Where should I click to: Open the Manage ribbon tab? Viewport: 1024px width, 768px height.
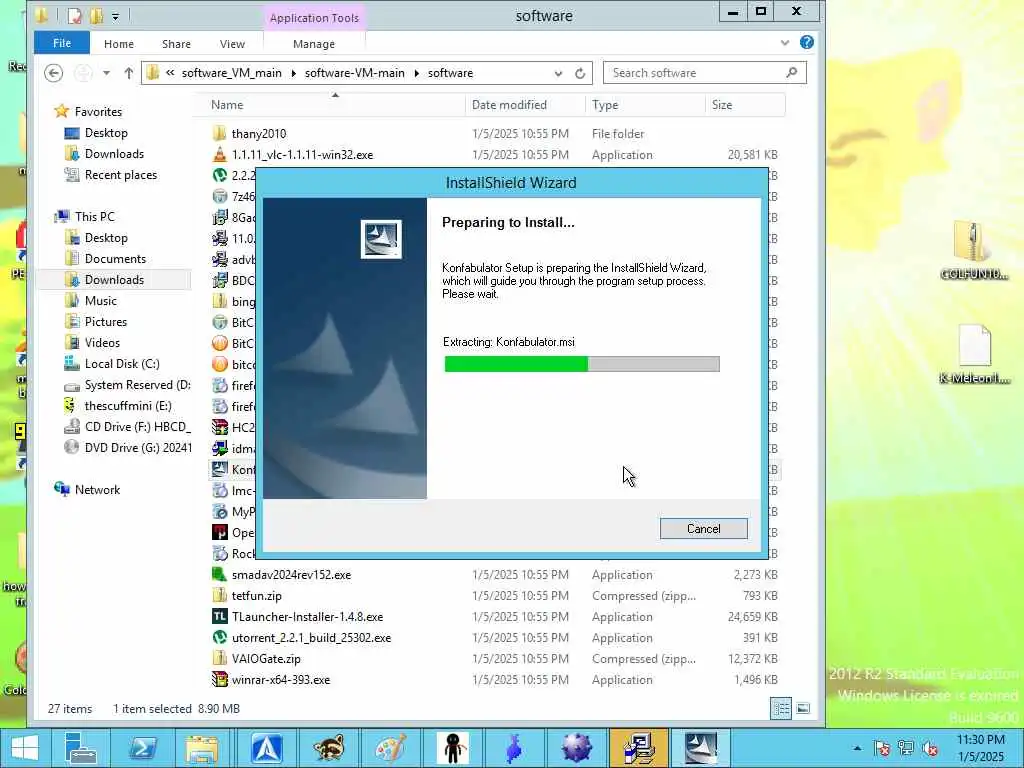click(313, 44)
